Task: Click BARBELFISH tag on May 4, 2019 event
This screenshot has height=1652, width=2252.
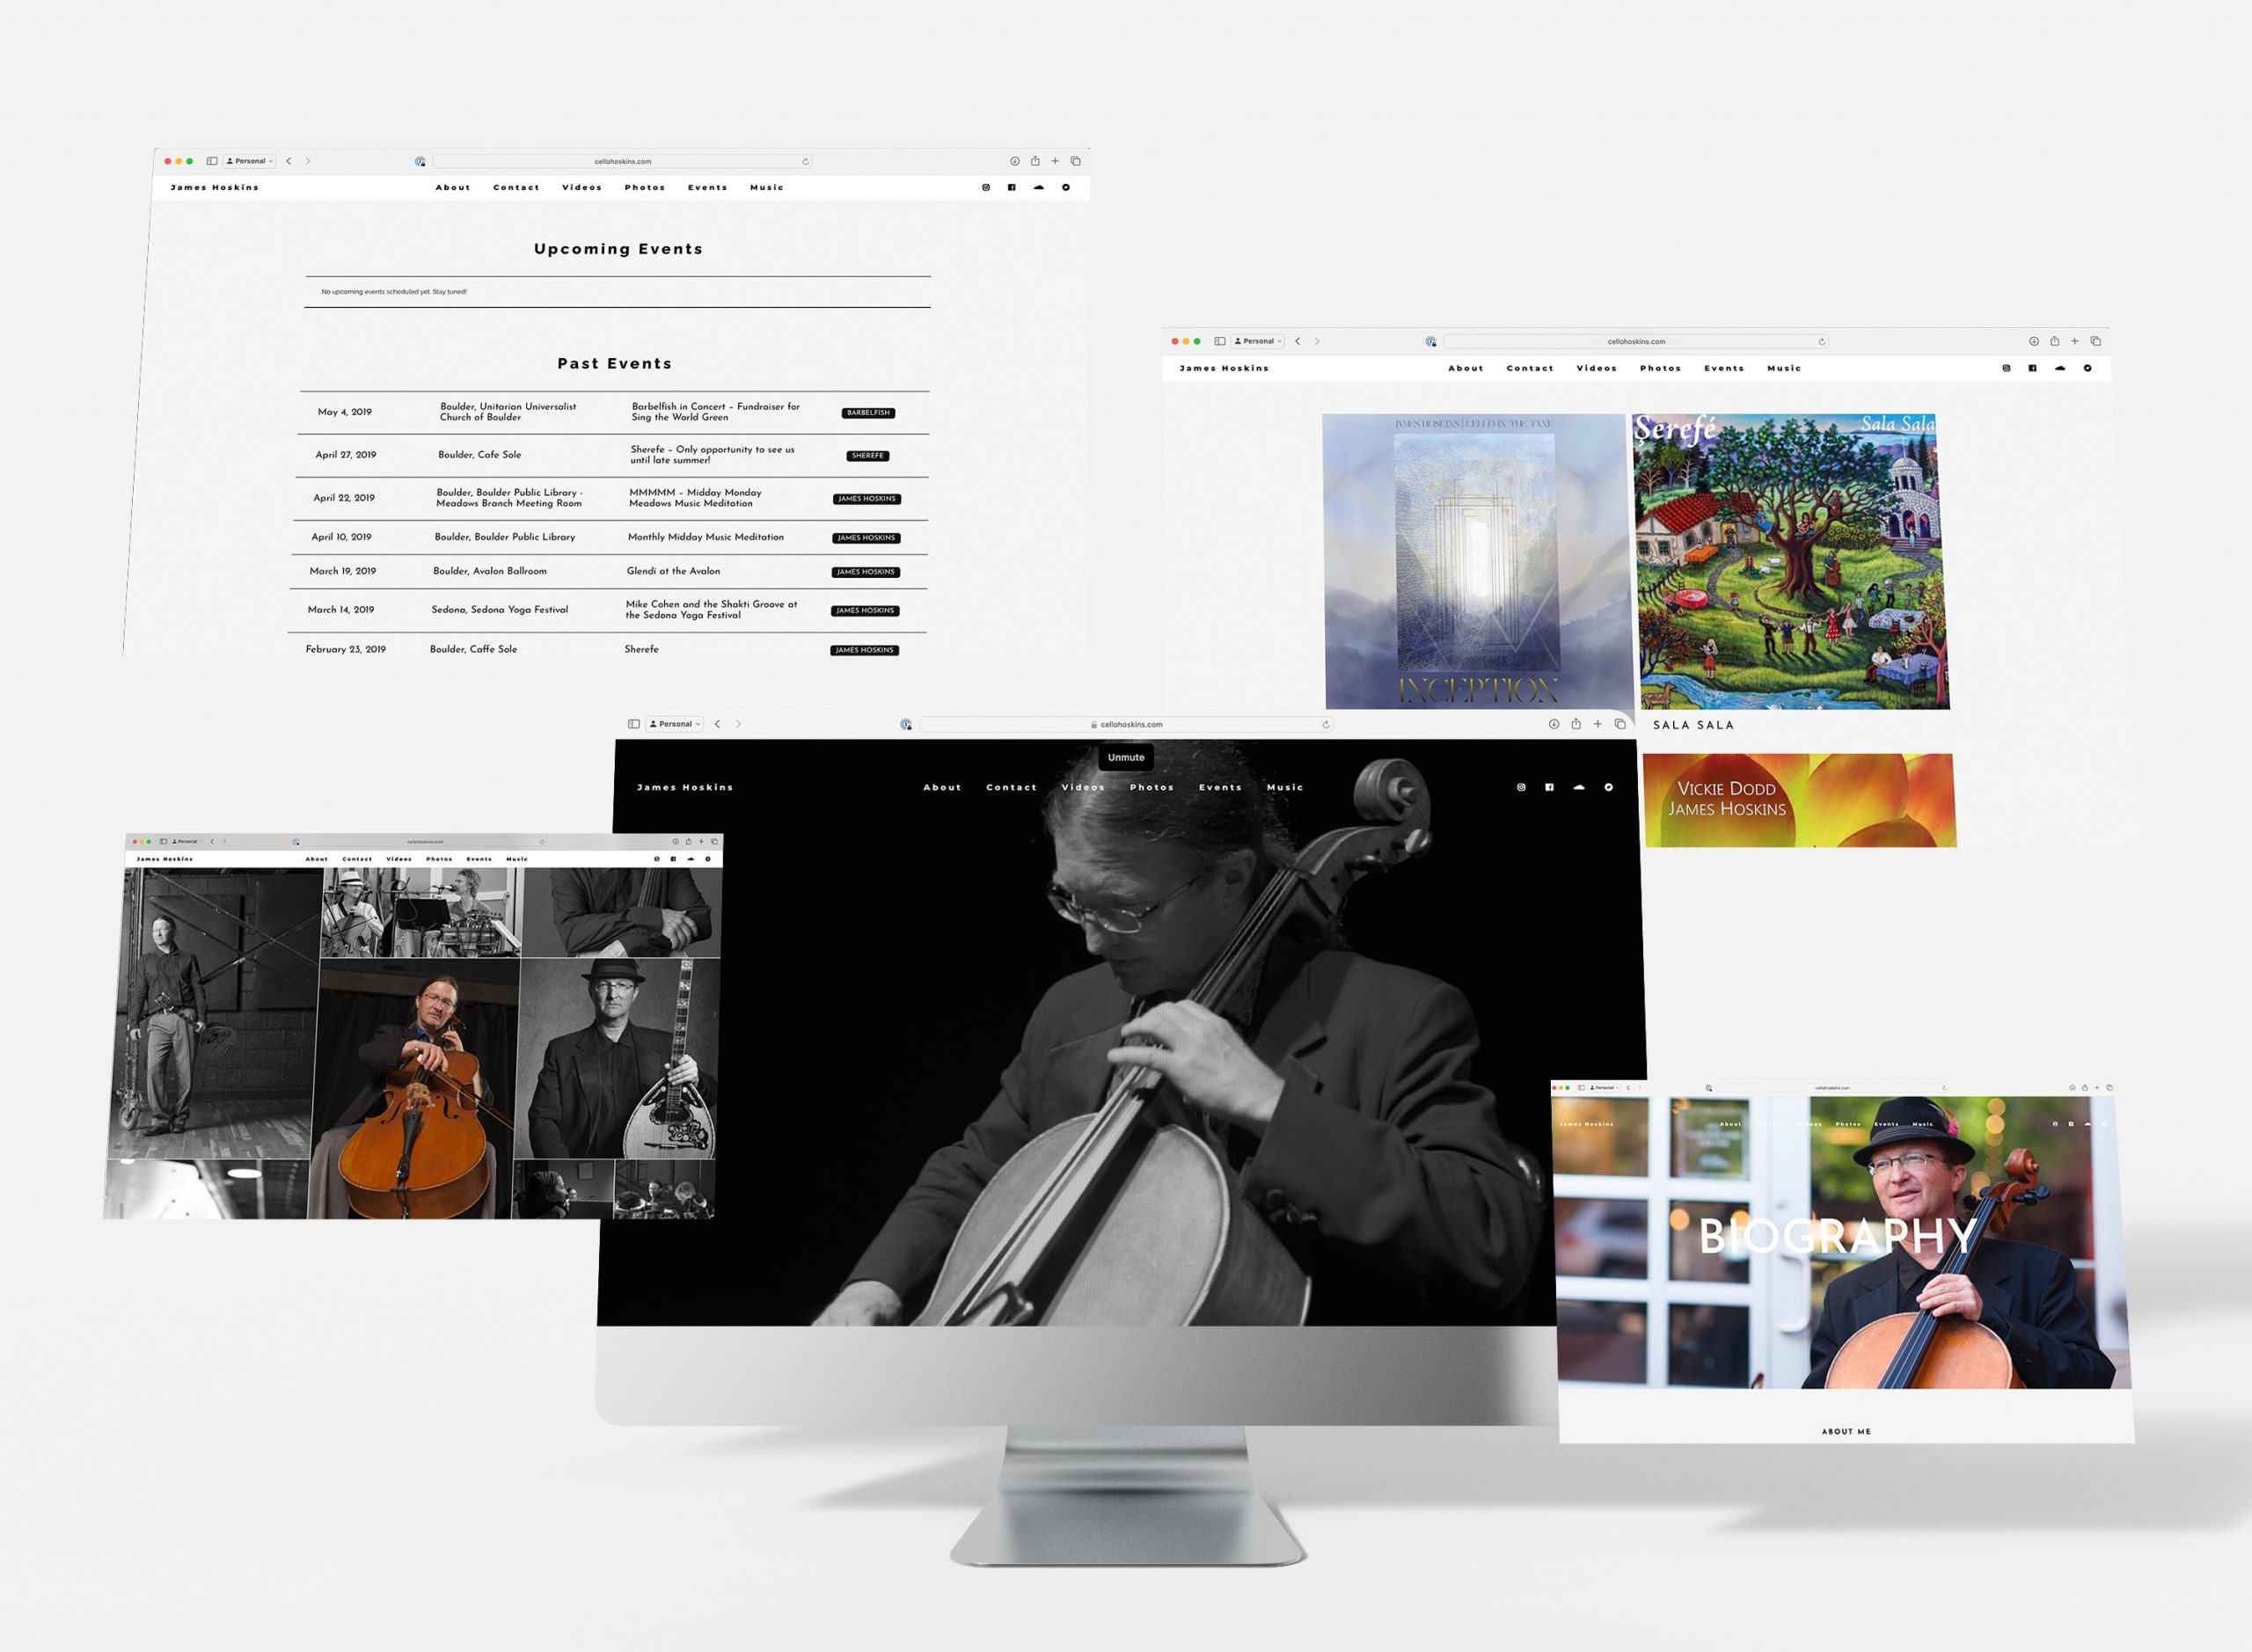Action: click(x=867, y=413)
